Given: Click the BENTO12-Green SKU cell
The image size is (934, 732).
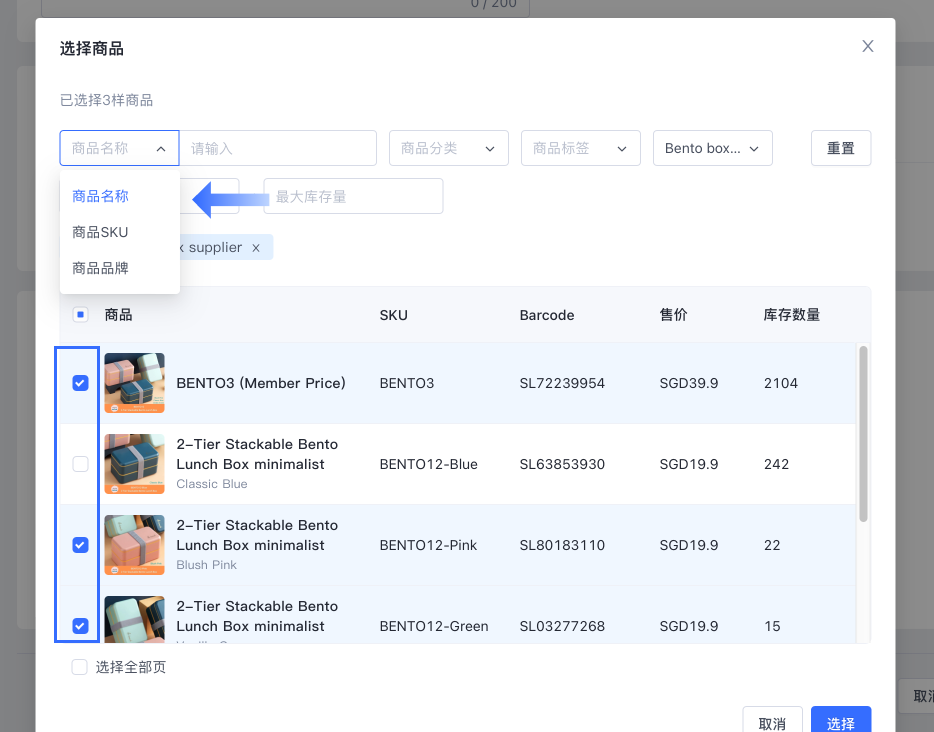Looking at the screenshot, I should (x=434, y=626).
